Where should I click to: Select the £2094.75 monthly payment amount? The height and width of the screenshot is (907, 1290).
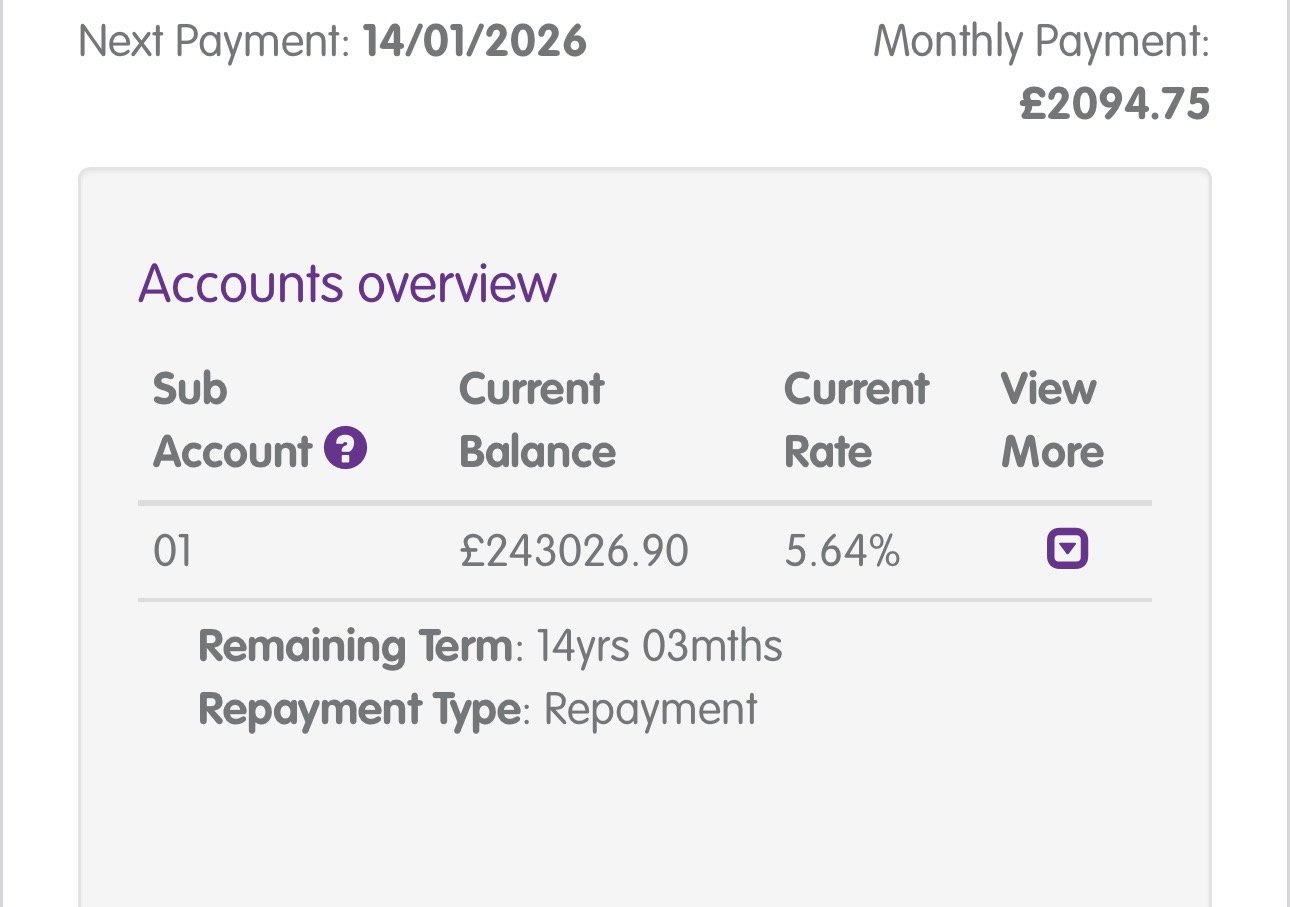click(x=1114, y=105)
